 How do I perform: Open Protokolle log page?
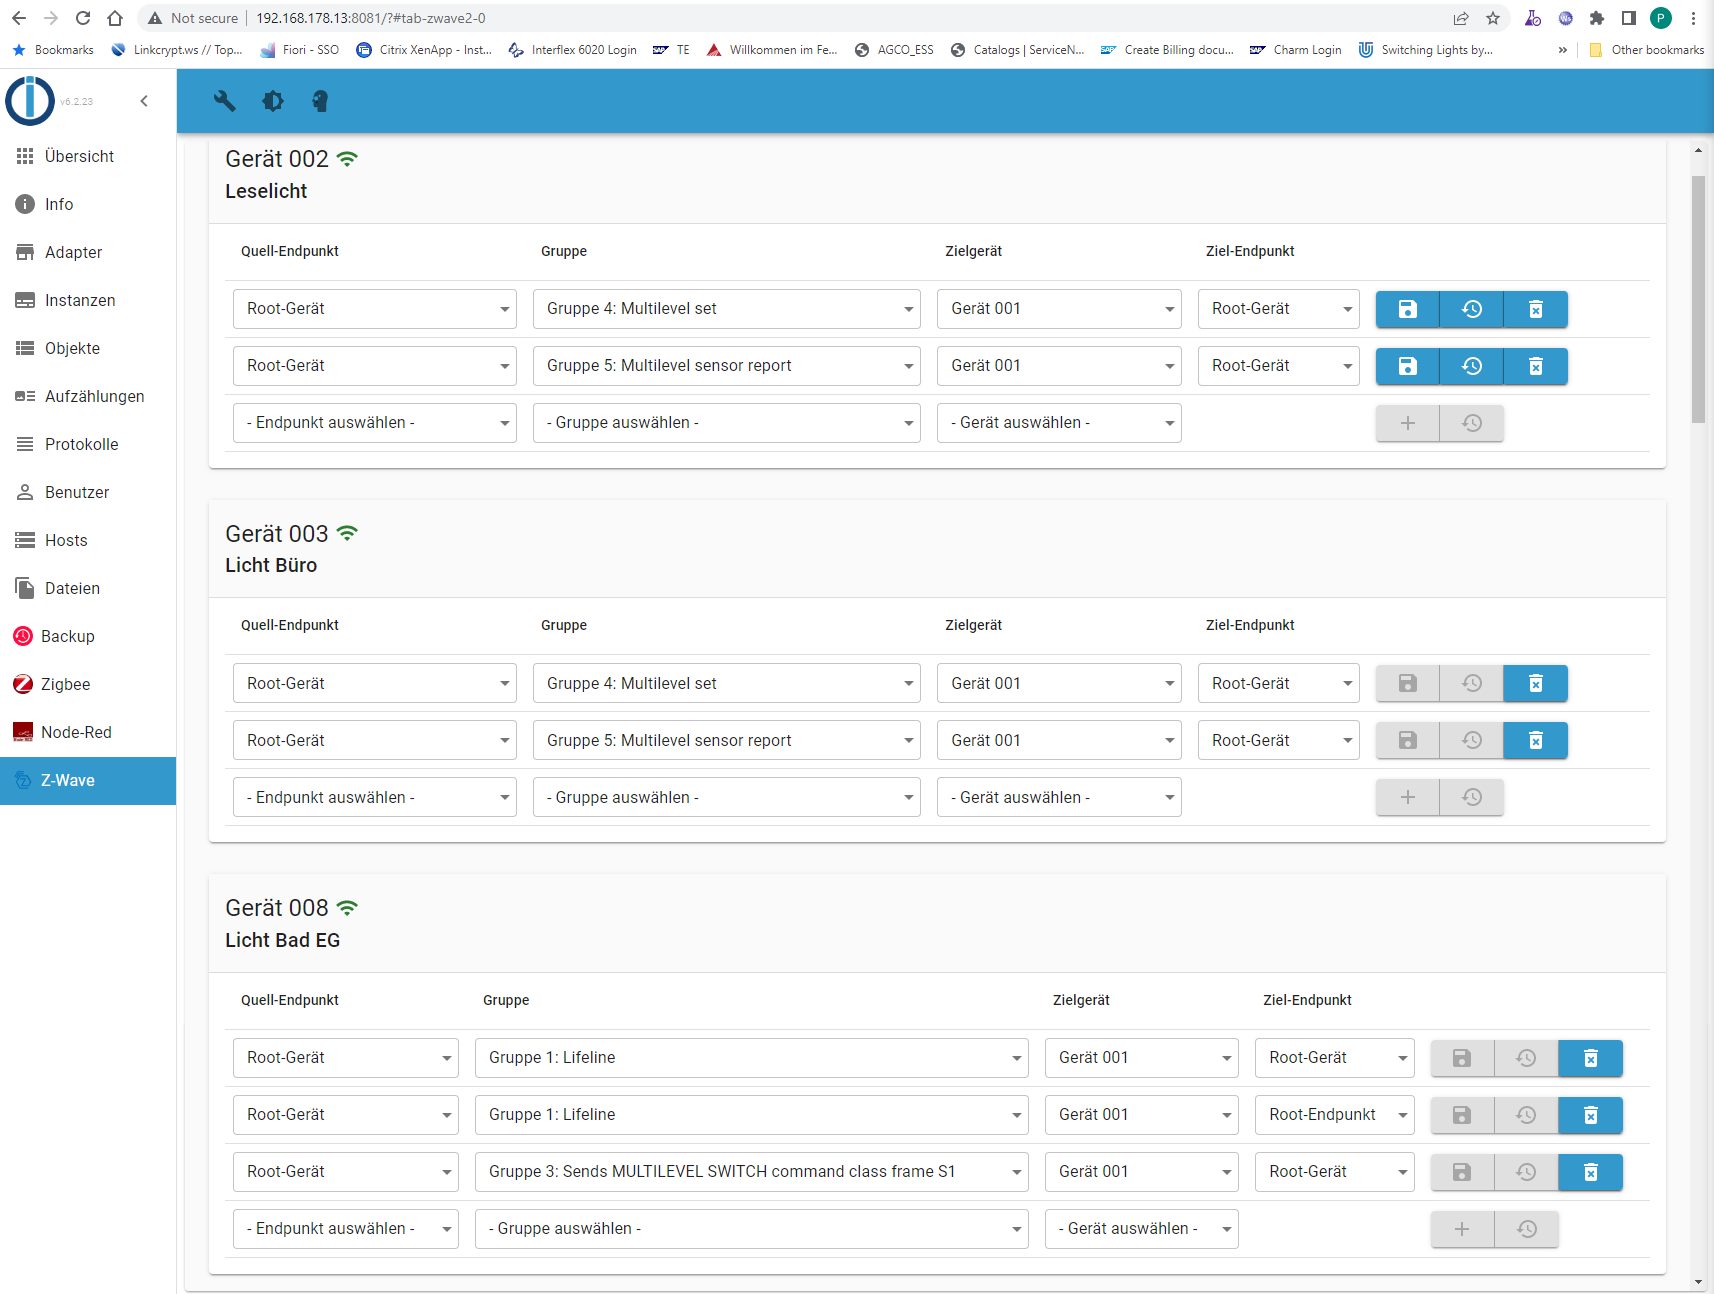[88, 444]
